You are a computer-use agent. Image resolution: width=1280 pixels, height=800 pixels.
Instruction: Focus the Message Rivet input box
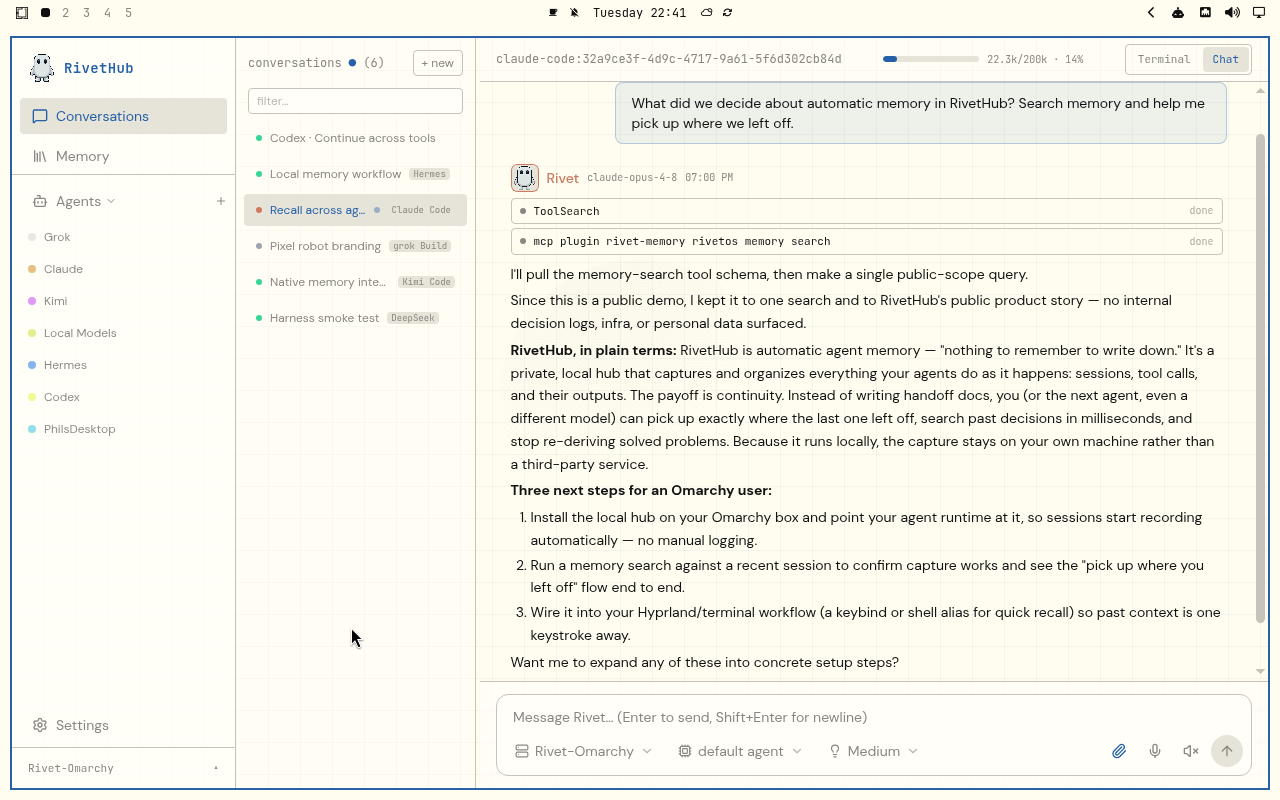pos(873,717)
